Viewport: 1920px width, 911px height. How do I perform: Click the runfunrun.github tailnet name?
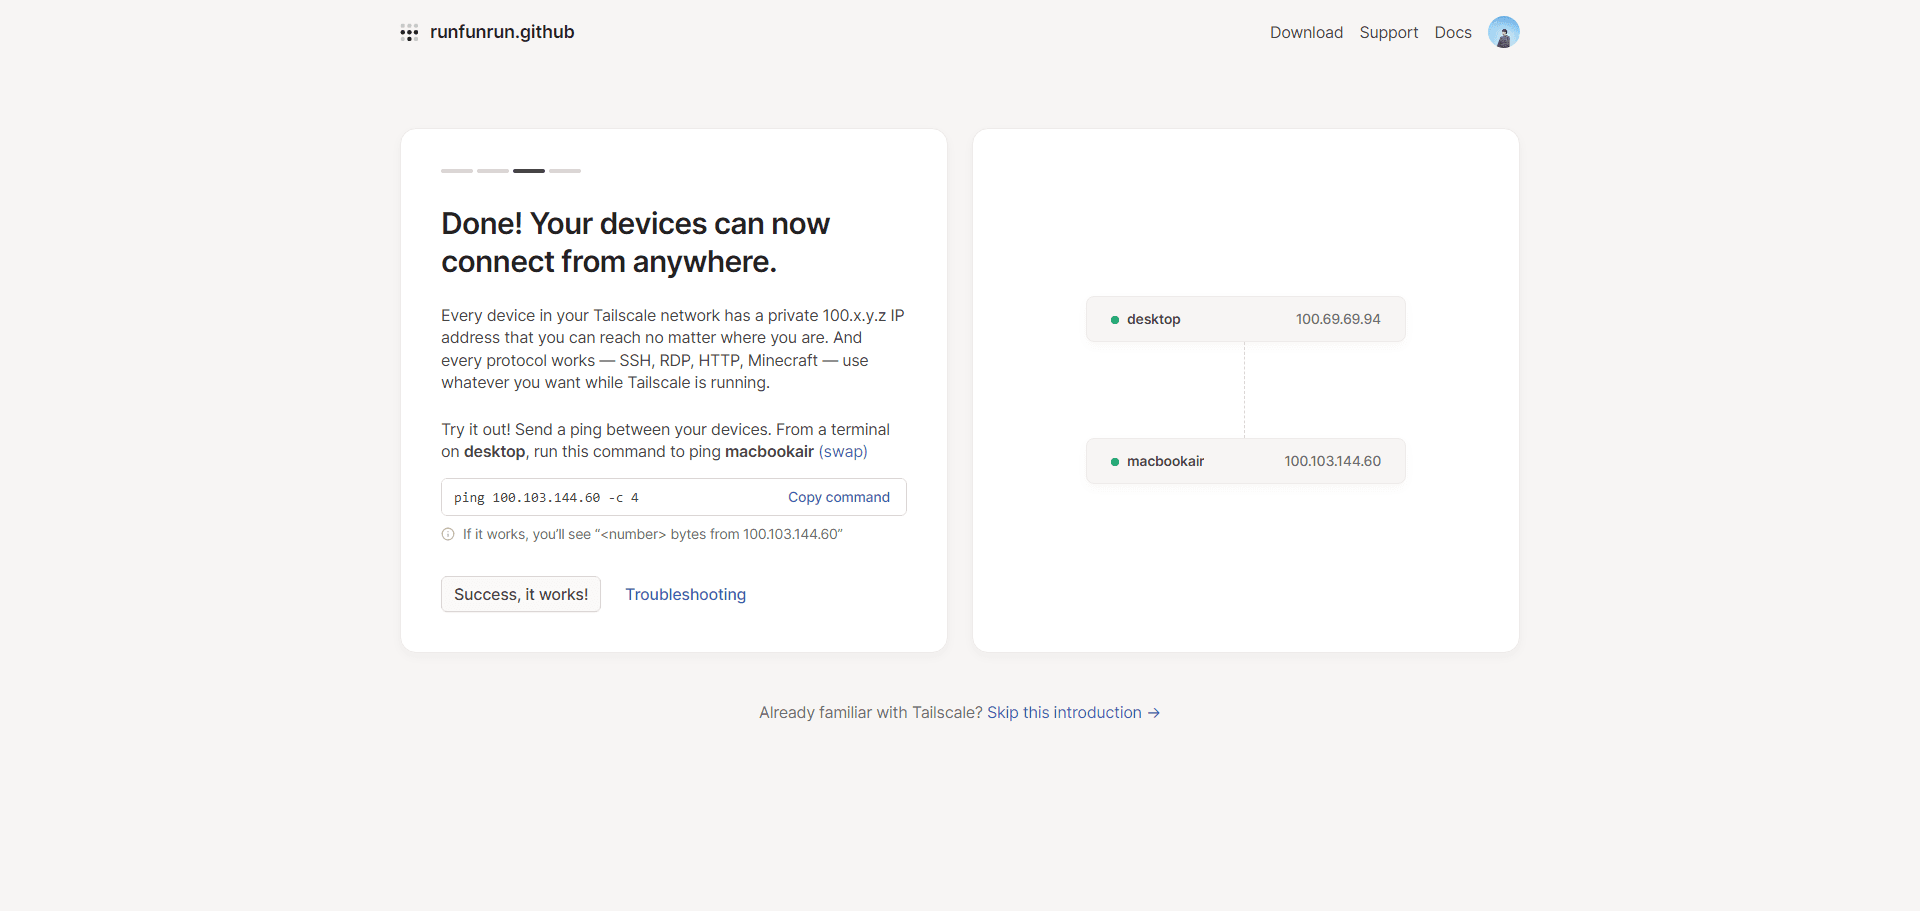tap(502, 32)
